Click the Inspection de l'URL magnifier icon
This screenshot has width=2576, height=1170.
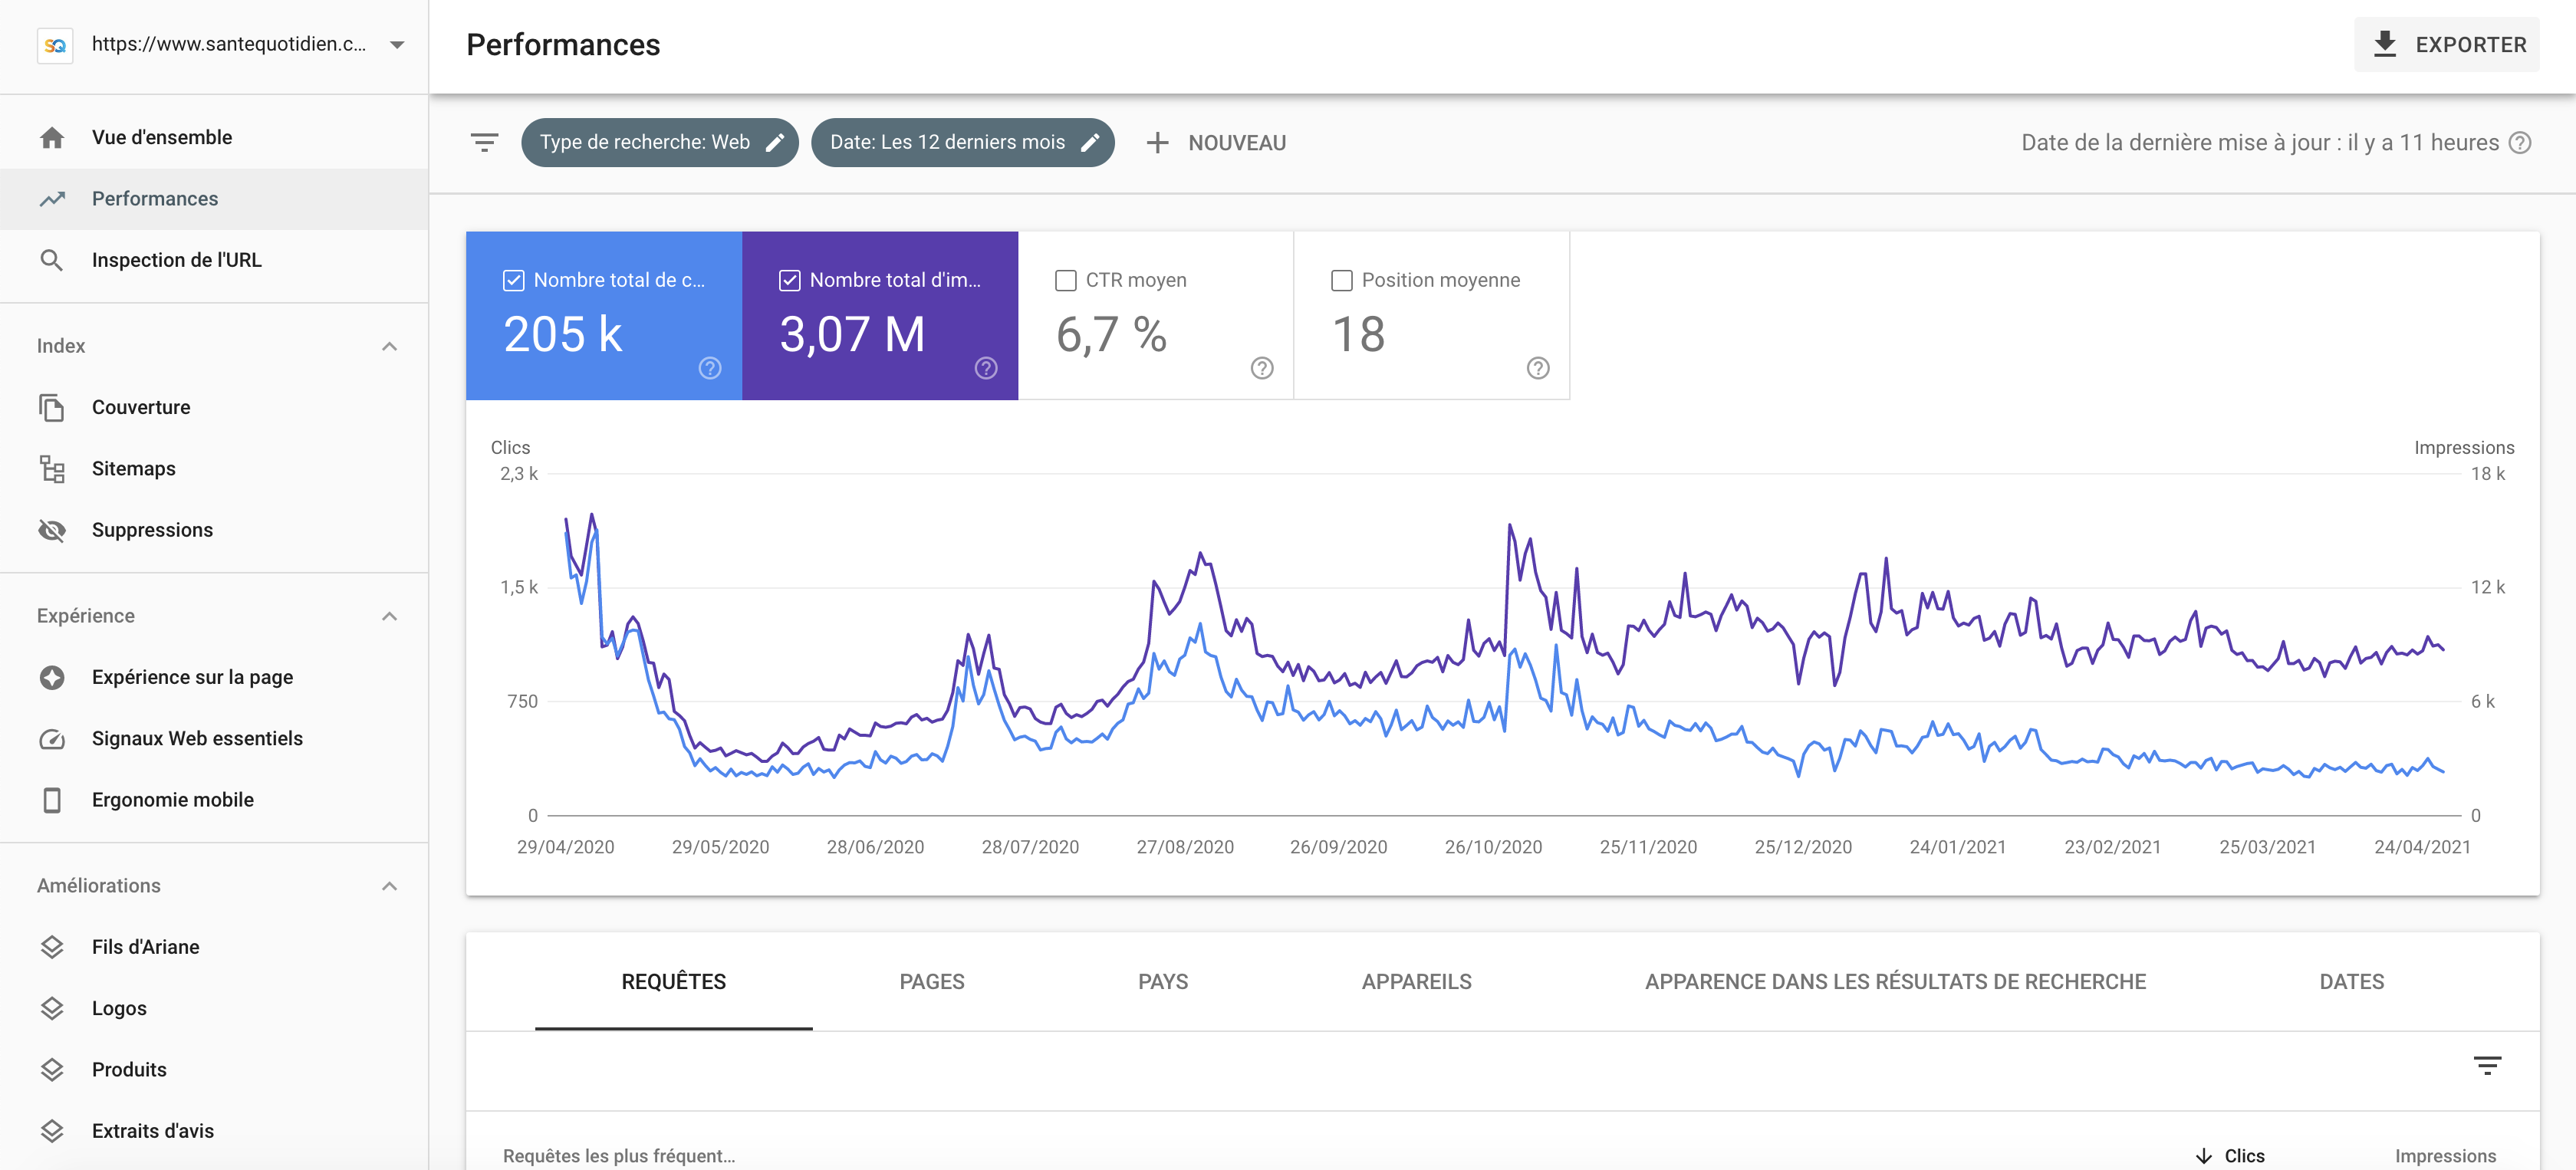52,260
